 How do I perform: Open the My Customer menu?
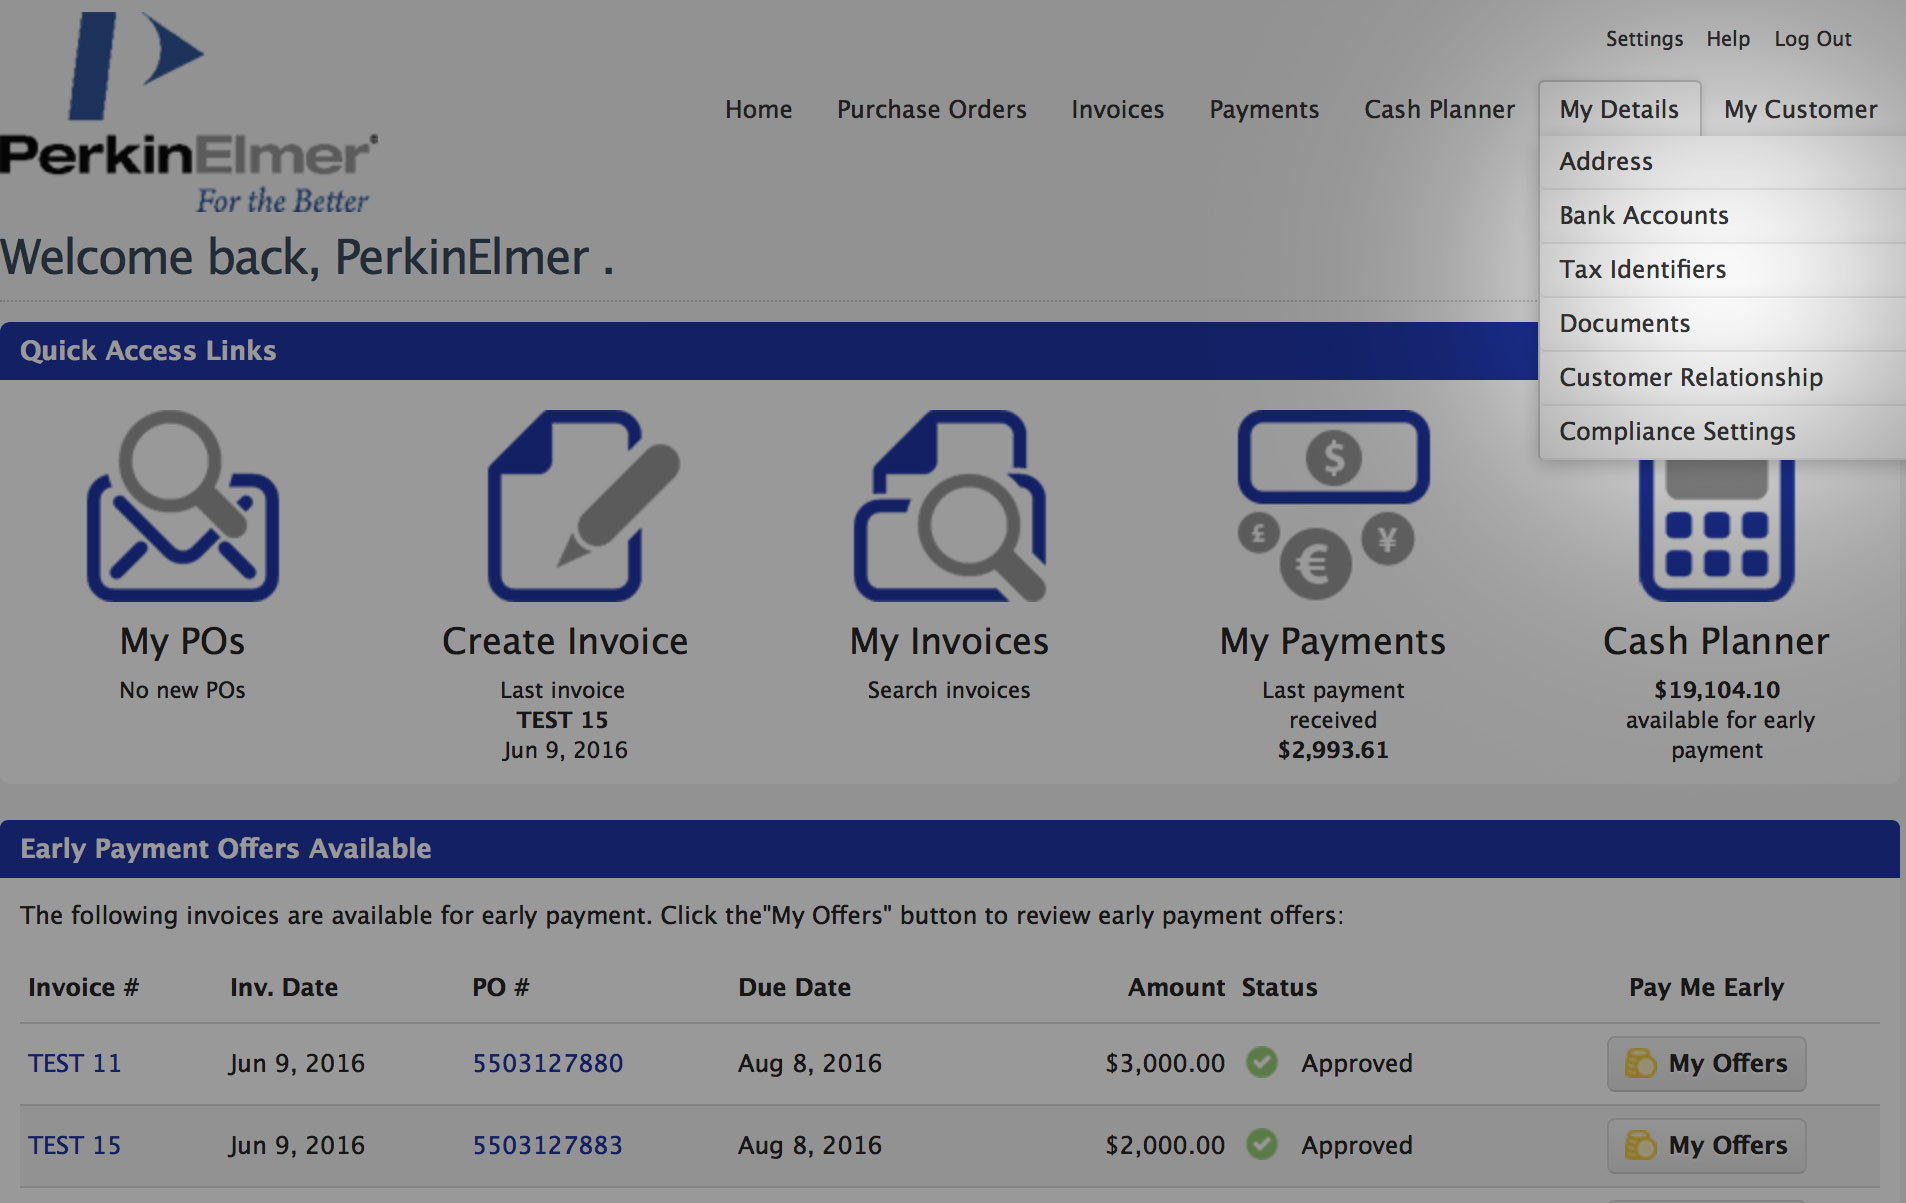1801,109
